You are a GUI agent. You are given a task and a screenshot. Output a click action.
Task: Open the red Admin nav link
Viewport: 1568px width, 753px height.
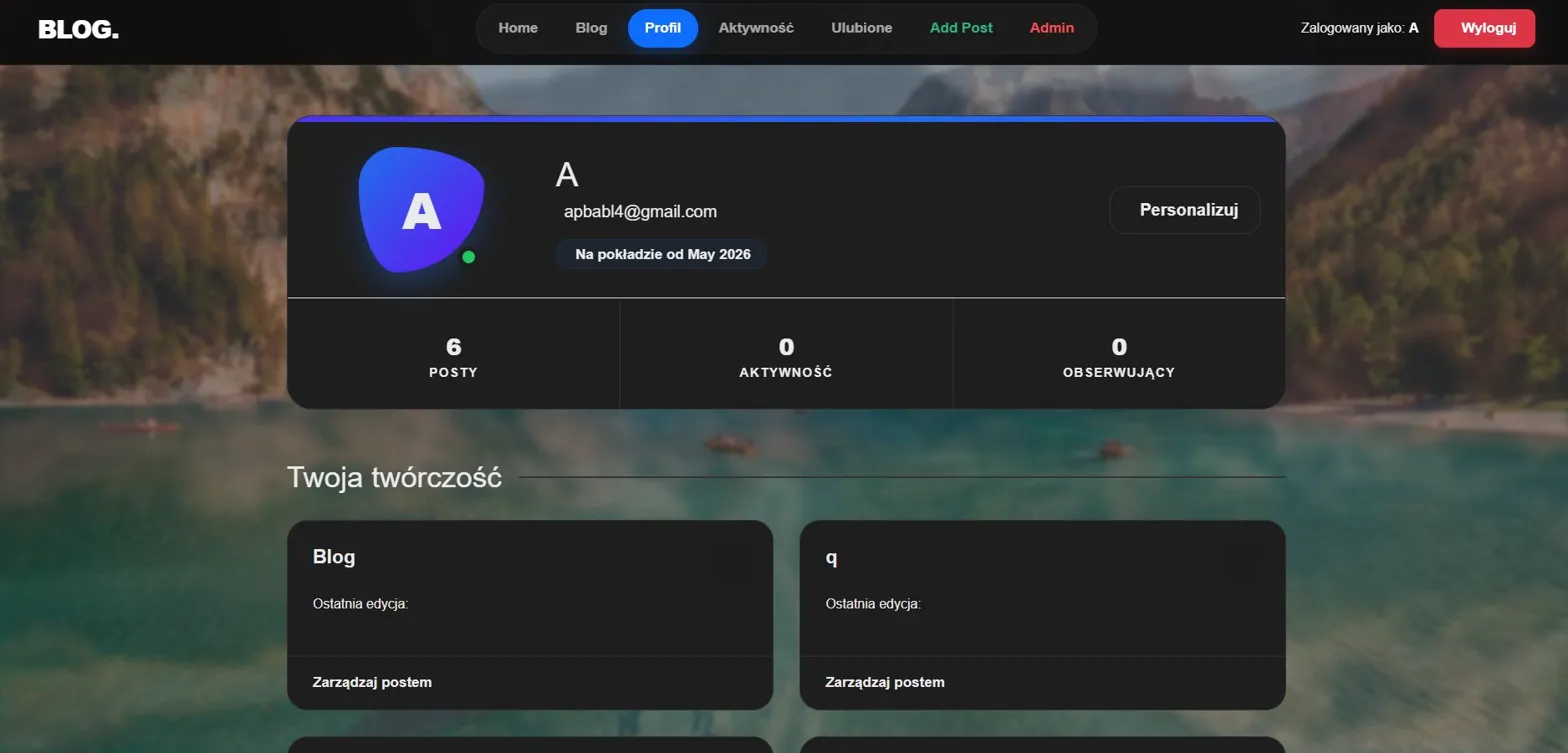(x=1052, y=28)
